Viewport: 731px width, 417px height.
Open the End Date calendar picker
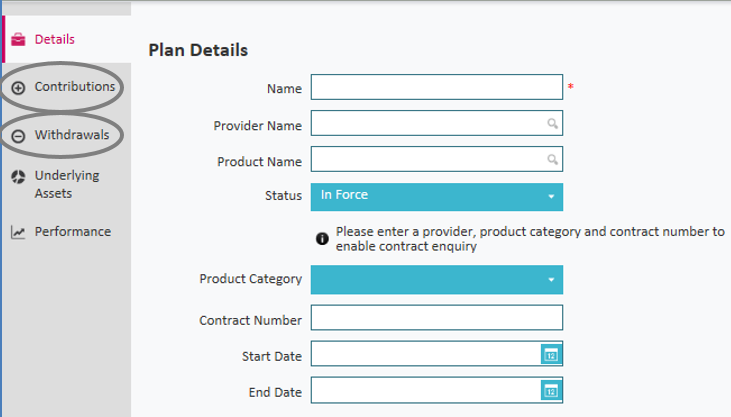(x=550, y=390)
